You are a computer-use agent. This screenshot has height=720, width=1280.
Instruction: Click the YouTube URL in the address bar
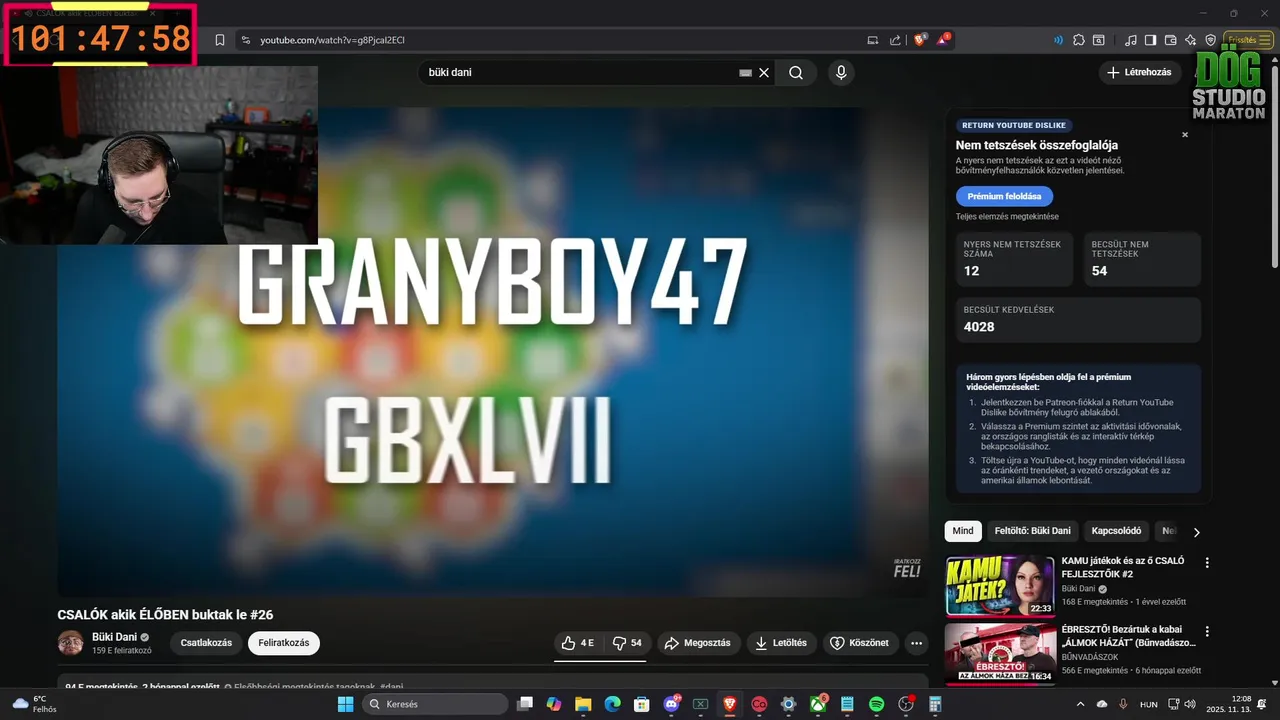tap(332, 40)
